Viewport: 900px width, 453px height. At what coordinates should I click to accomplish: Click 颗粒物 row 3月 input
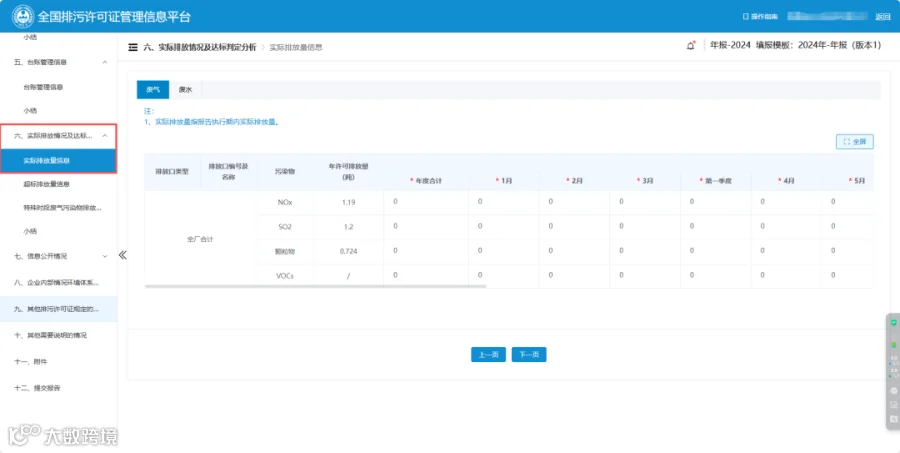[x=645, y=251]
